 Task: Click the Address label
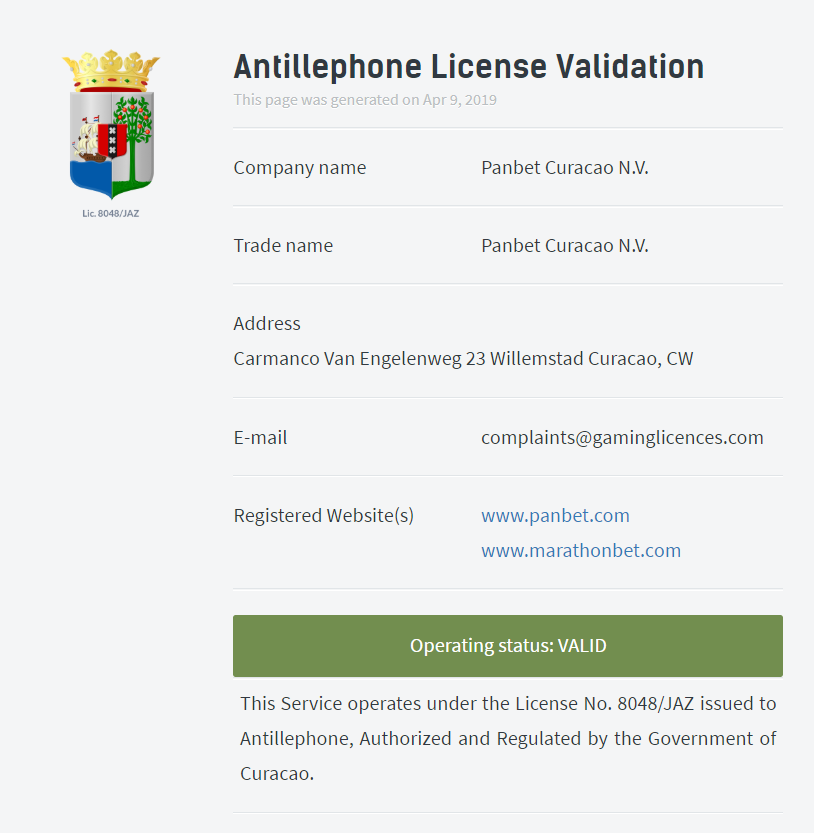point(267,324)
